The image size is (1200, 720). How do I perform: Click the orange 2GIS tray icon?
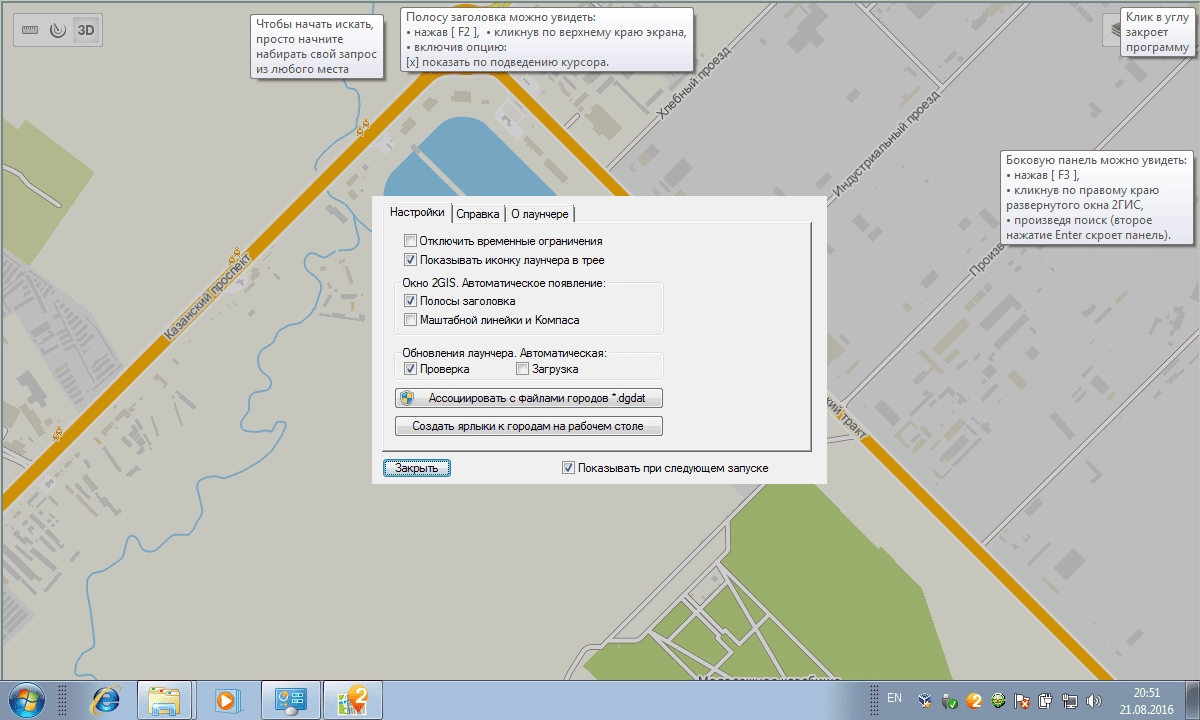coord(973,701)
